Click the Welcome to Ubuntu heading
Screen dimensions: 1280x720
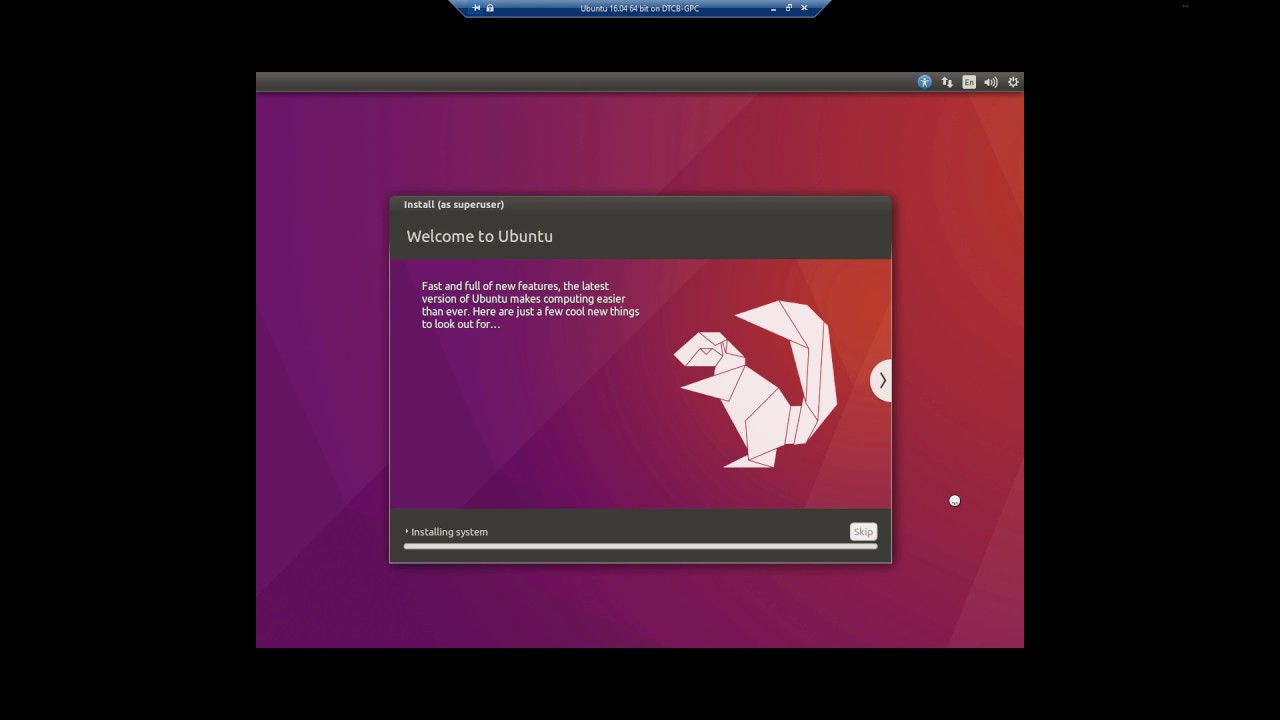pyautogui.click(x=479, y=236)
